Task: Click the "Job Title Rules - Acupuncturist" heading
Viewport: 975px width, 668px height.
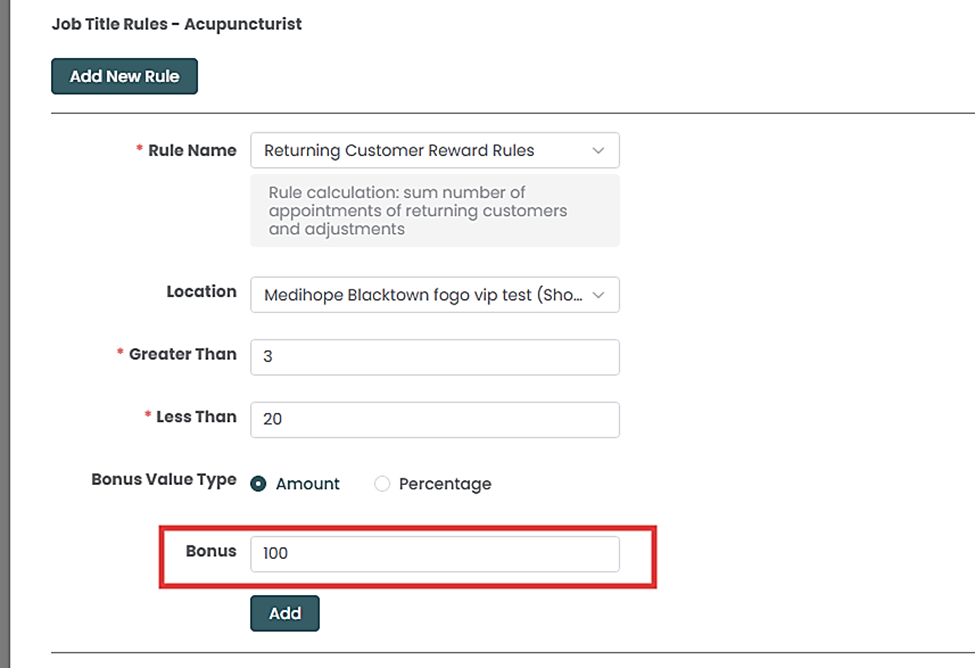Action: click(177, 24)
